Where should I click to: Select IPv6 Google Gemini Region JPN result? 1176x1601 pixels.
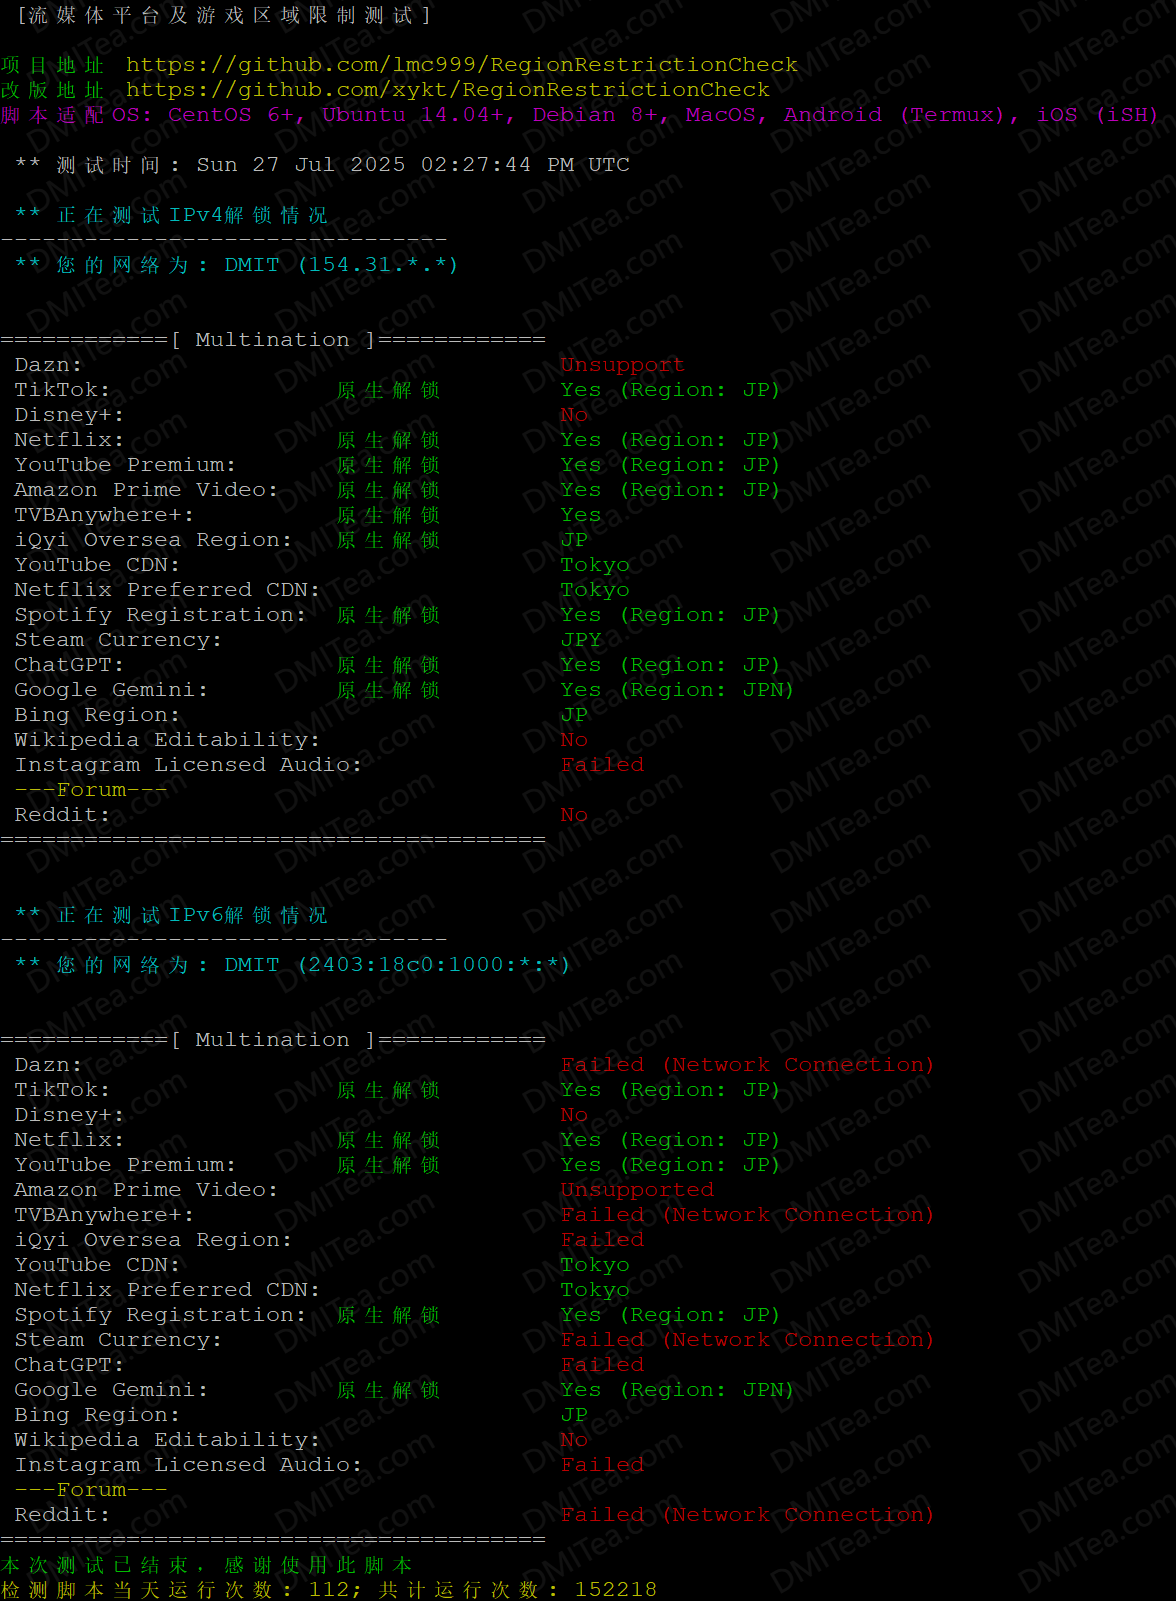point(677,1390)
